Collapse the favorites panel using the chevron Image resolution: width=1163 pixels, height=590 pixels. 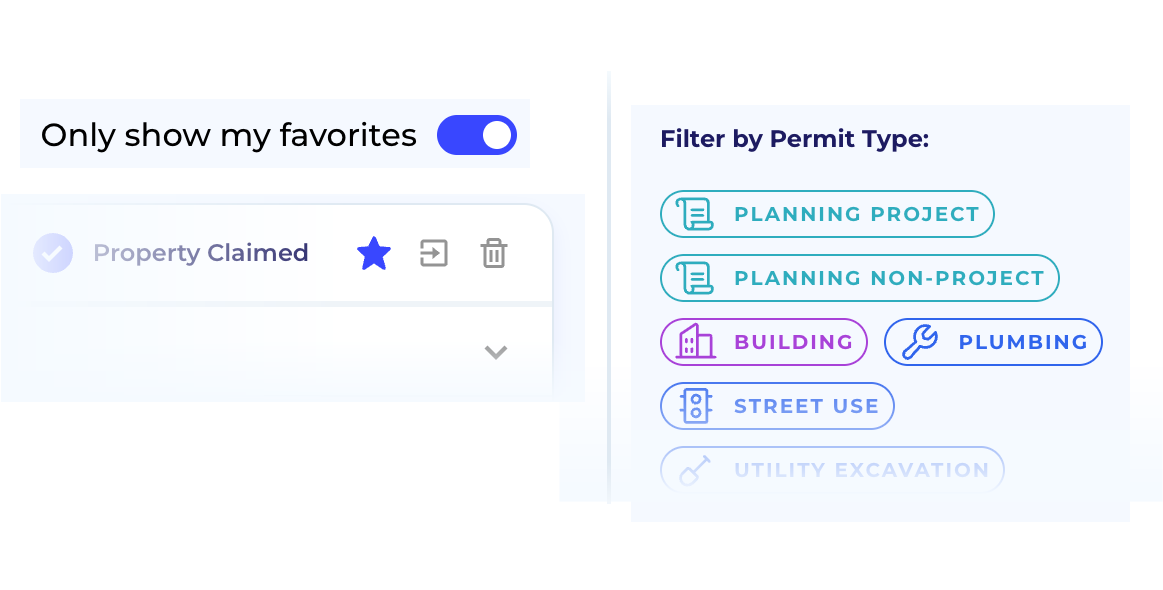[x=494, y=352]
